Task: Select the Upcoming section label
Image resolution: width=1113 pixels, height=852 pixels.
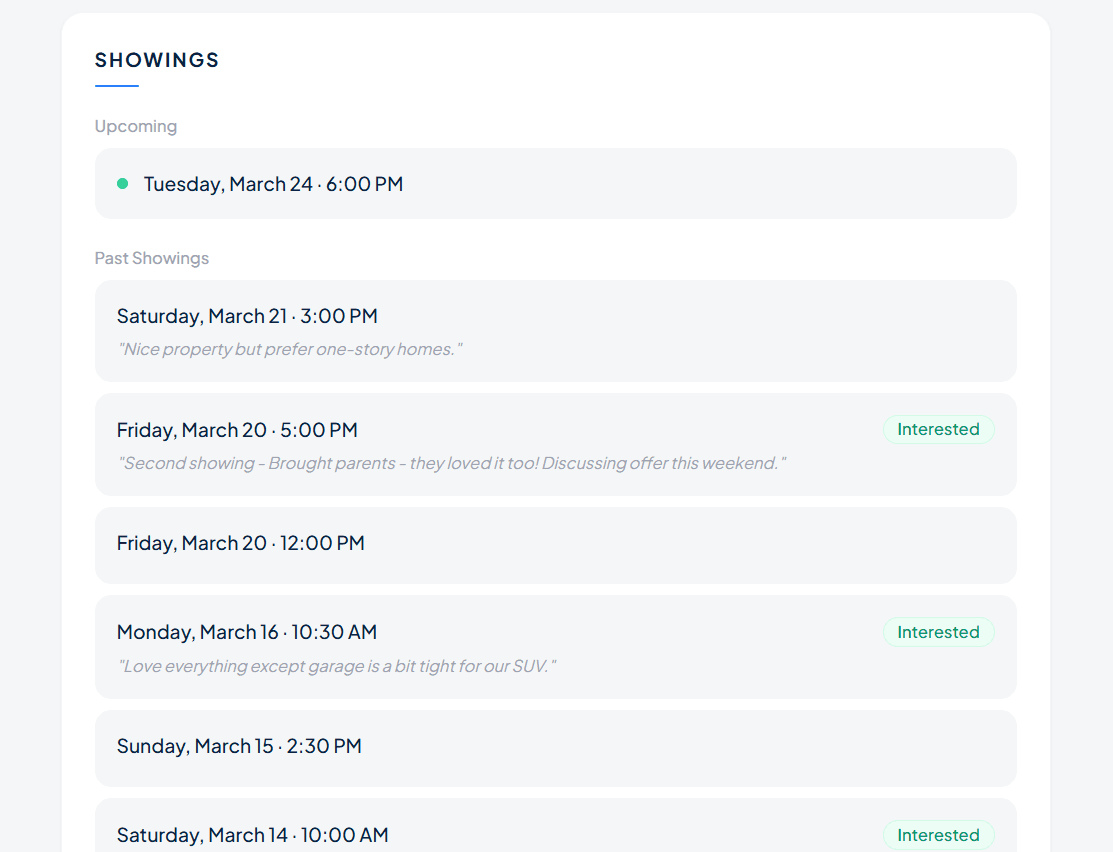Action: 136,126
